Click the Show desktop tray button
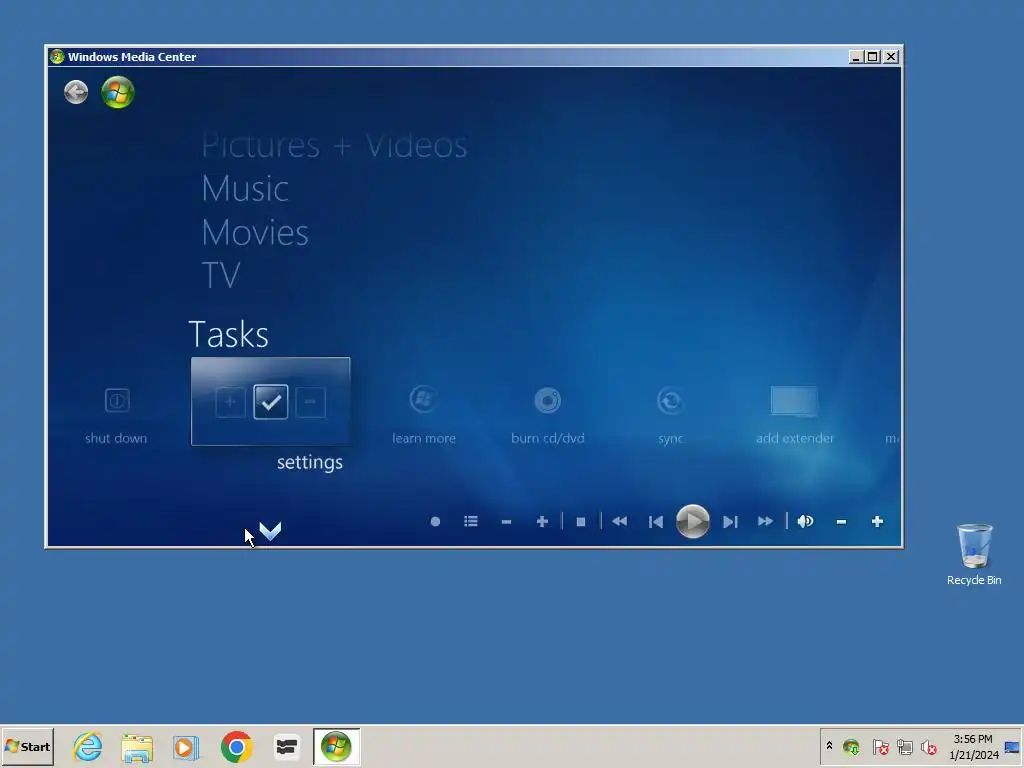This screenshot has height=768, width=1024. click(1013, 747)
